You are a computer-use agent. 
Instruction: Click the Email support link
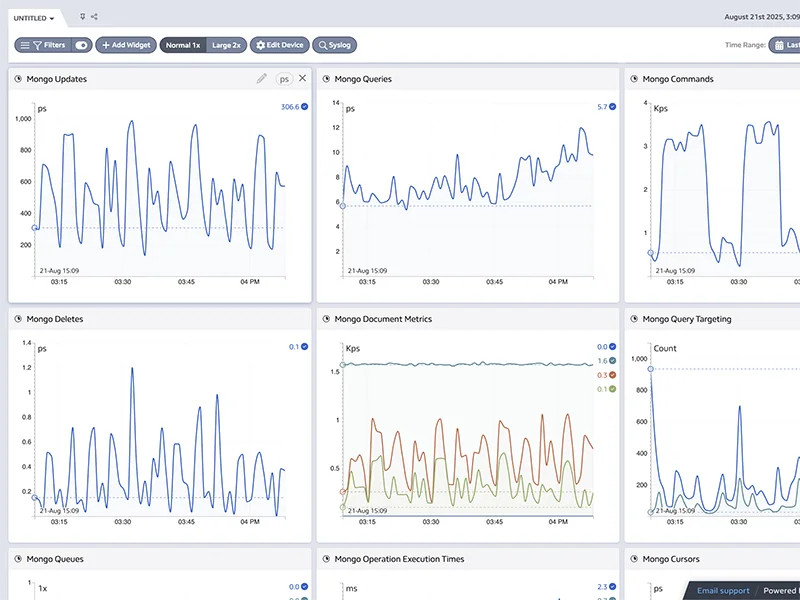click(723, 590)
